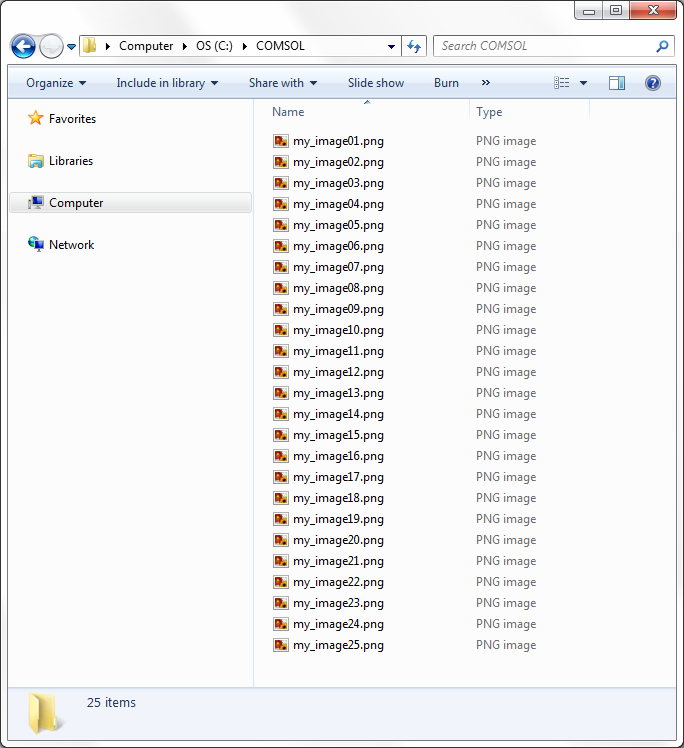Select file name my_image08.png
Screen dimensions: 684x748
point(338,288)
